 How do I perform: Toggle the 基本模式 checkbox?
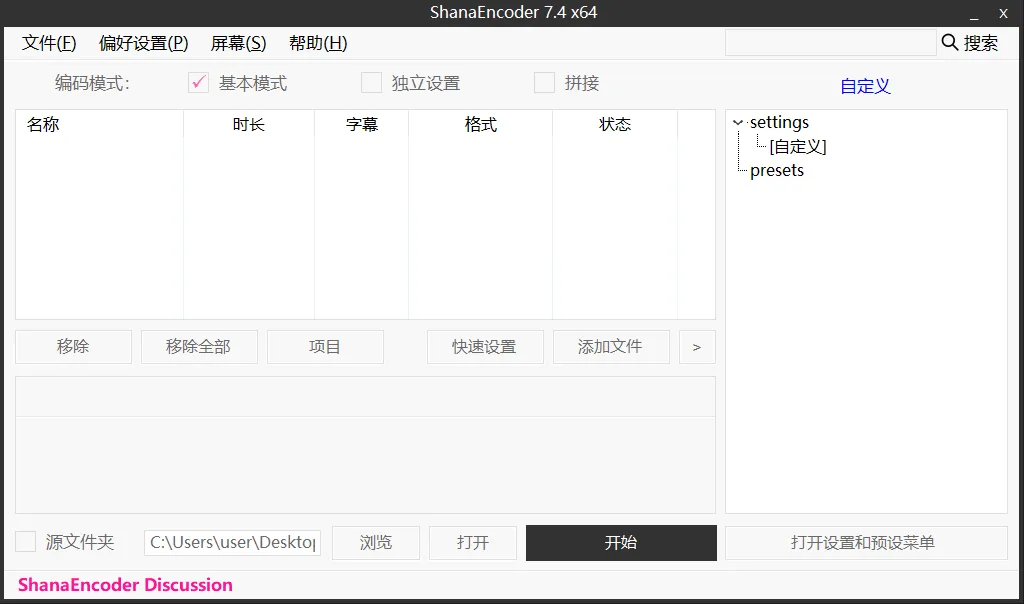(199, 83)
